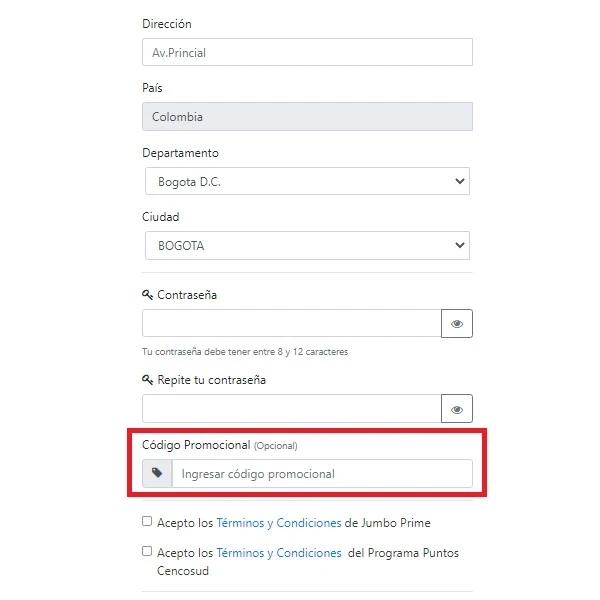Check Programa Puntos Cencosud terms box
Screen dimensions: 600x600
(148, 551)
